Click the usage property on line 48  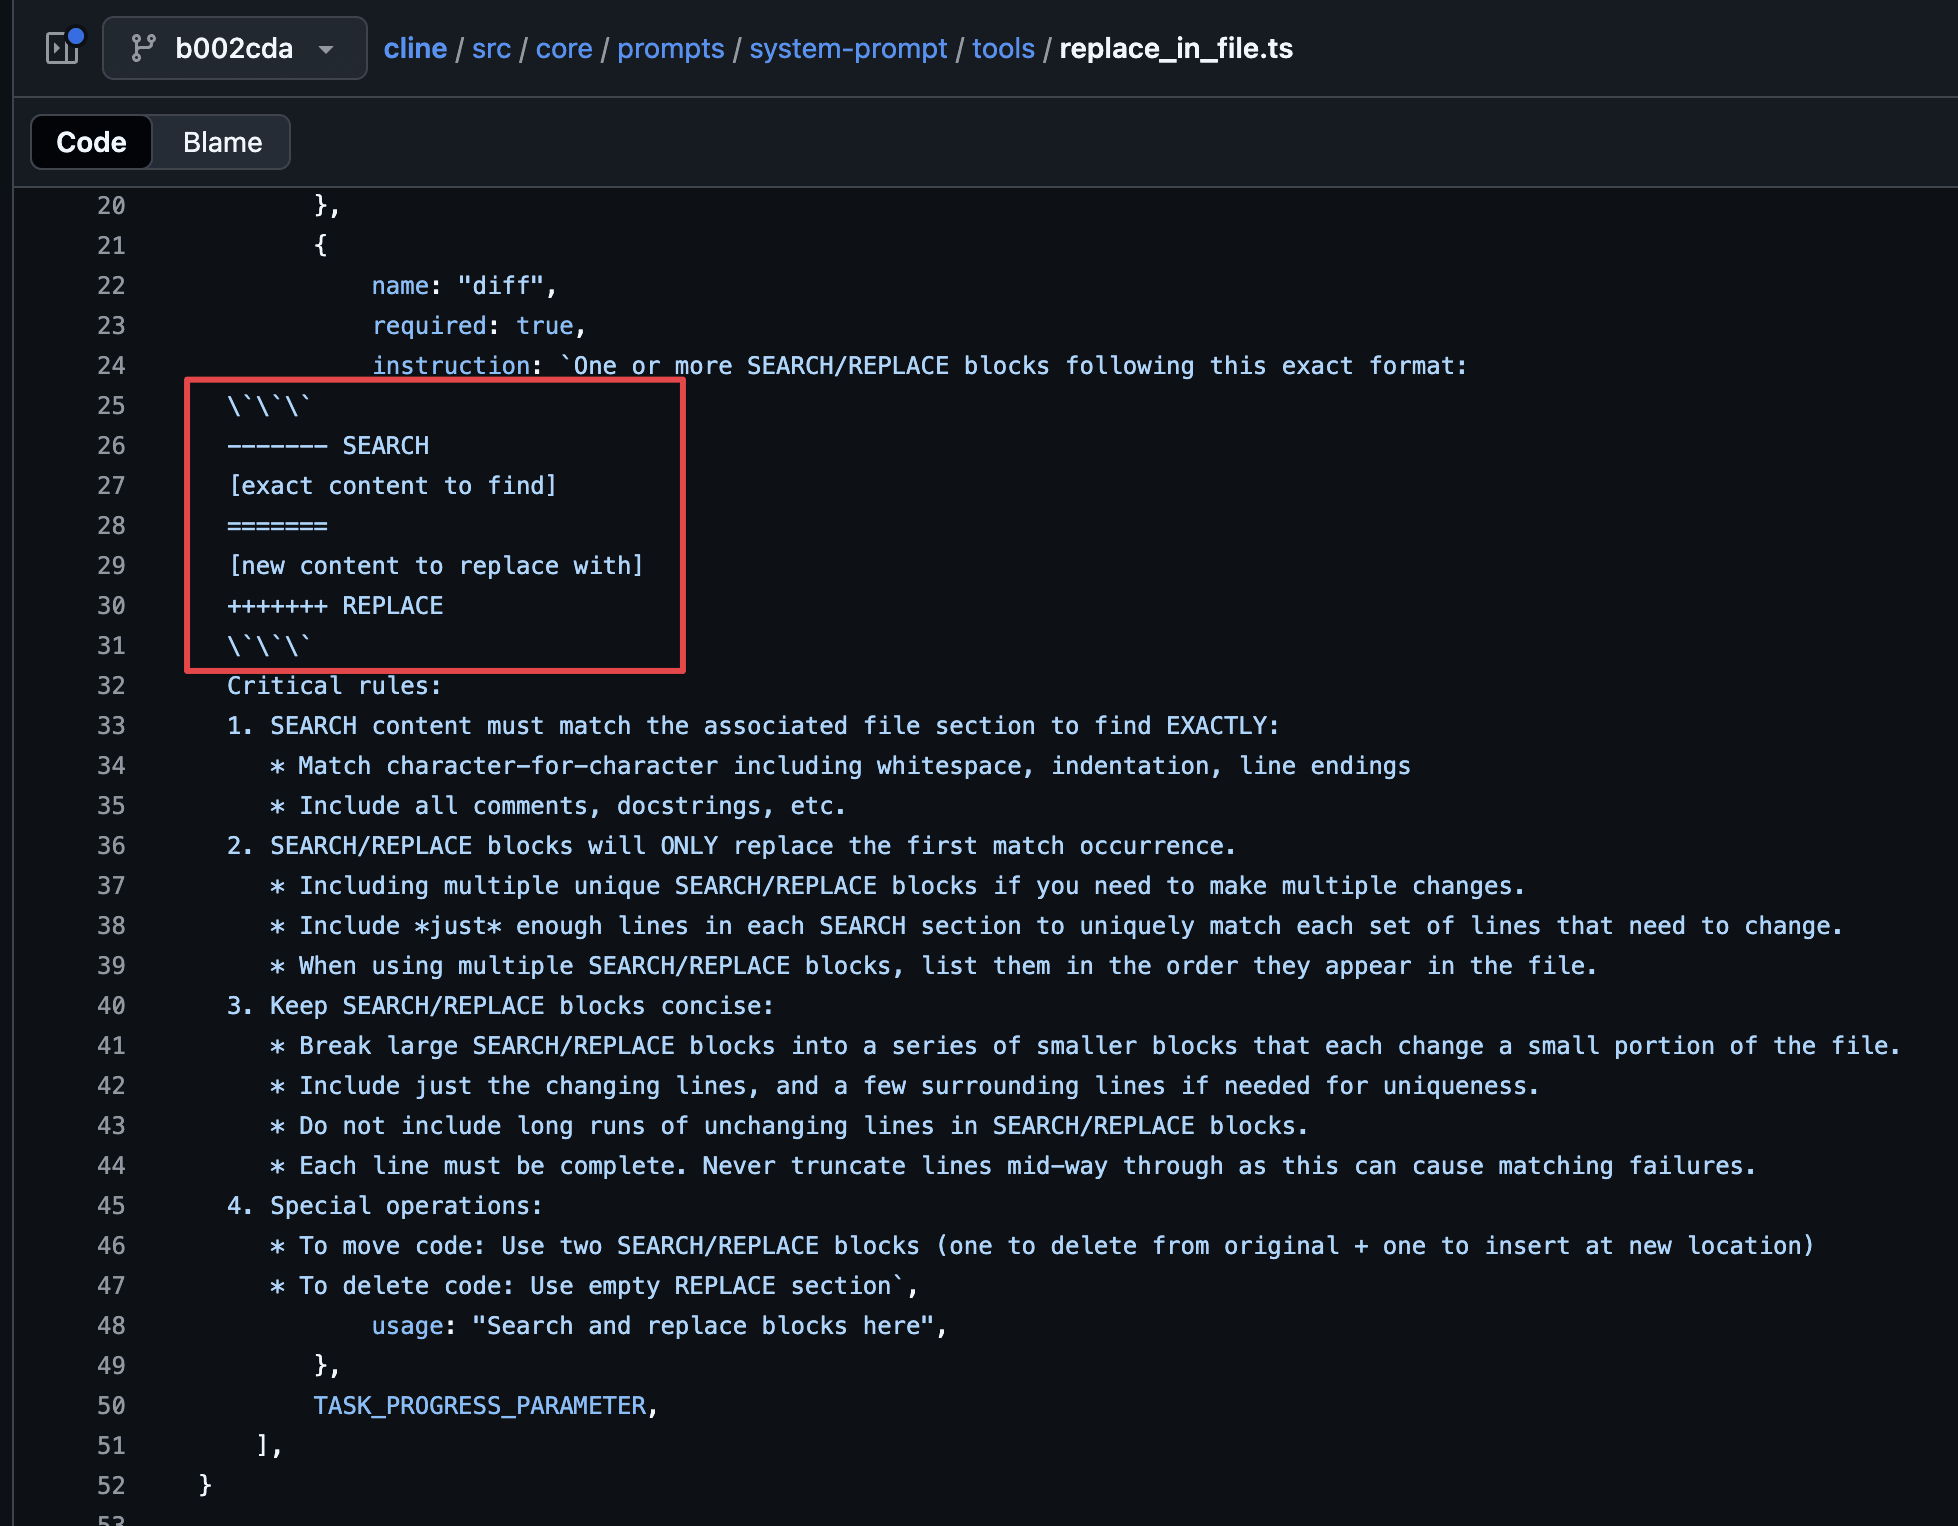coord(407,1326)
